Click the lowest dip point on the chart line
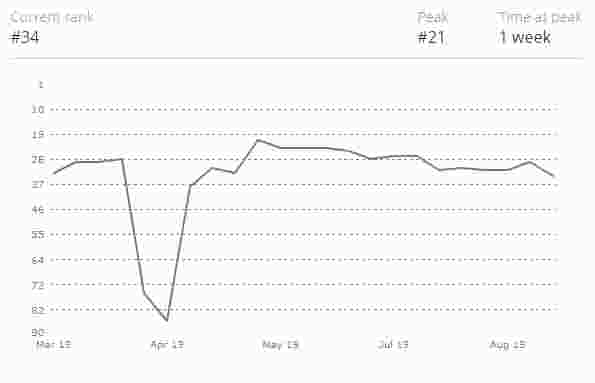This screenshot has height=383, width=595. [167, 320]
